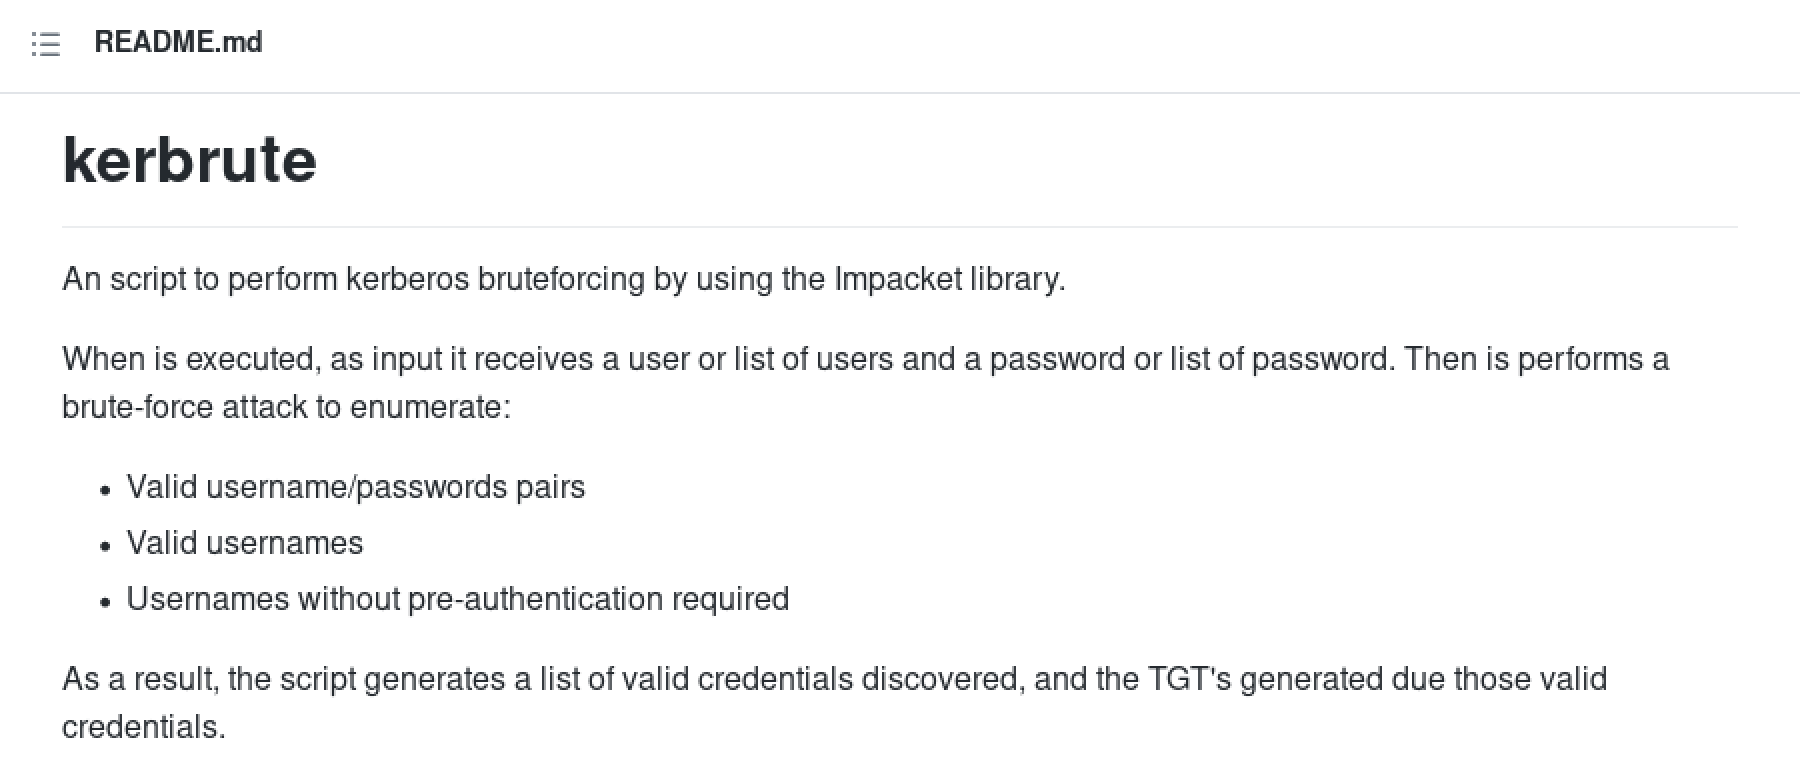This screenshot has width=1800, height=766.
Task: Click the final word 'credentials.' at bottom
Action: pyautogui.click(x=144, y=727)
